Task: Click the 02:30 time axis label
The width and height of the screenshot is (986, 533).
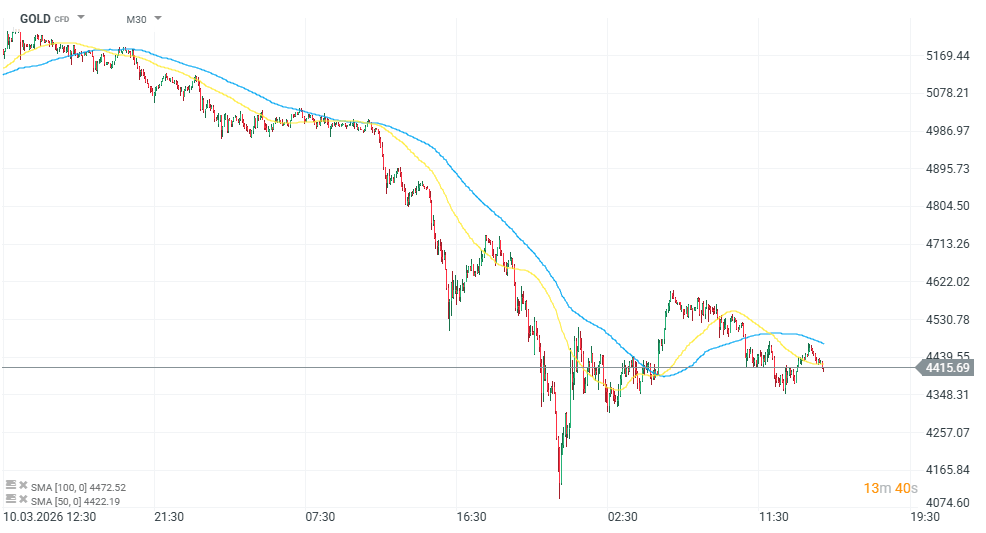Action: 622,517
